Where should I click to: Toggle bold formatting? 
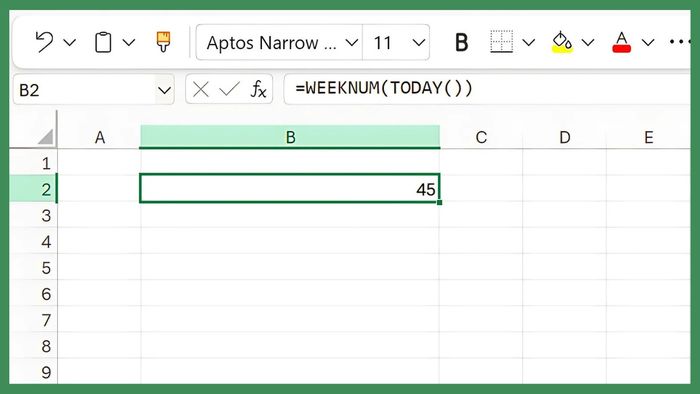462,42
